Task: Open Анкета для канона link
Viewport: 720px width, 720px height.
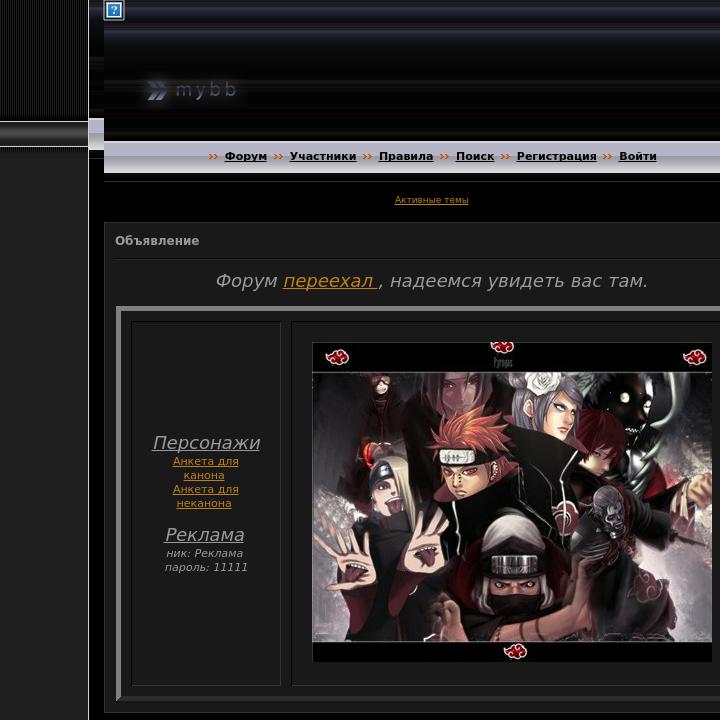Action: (205, 468)
